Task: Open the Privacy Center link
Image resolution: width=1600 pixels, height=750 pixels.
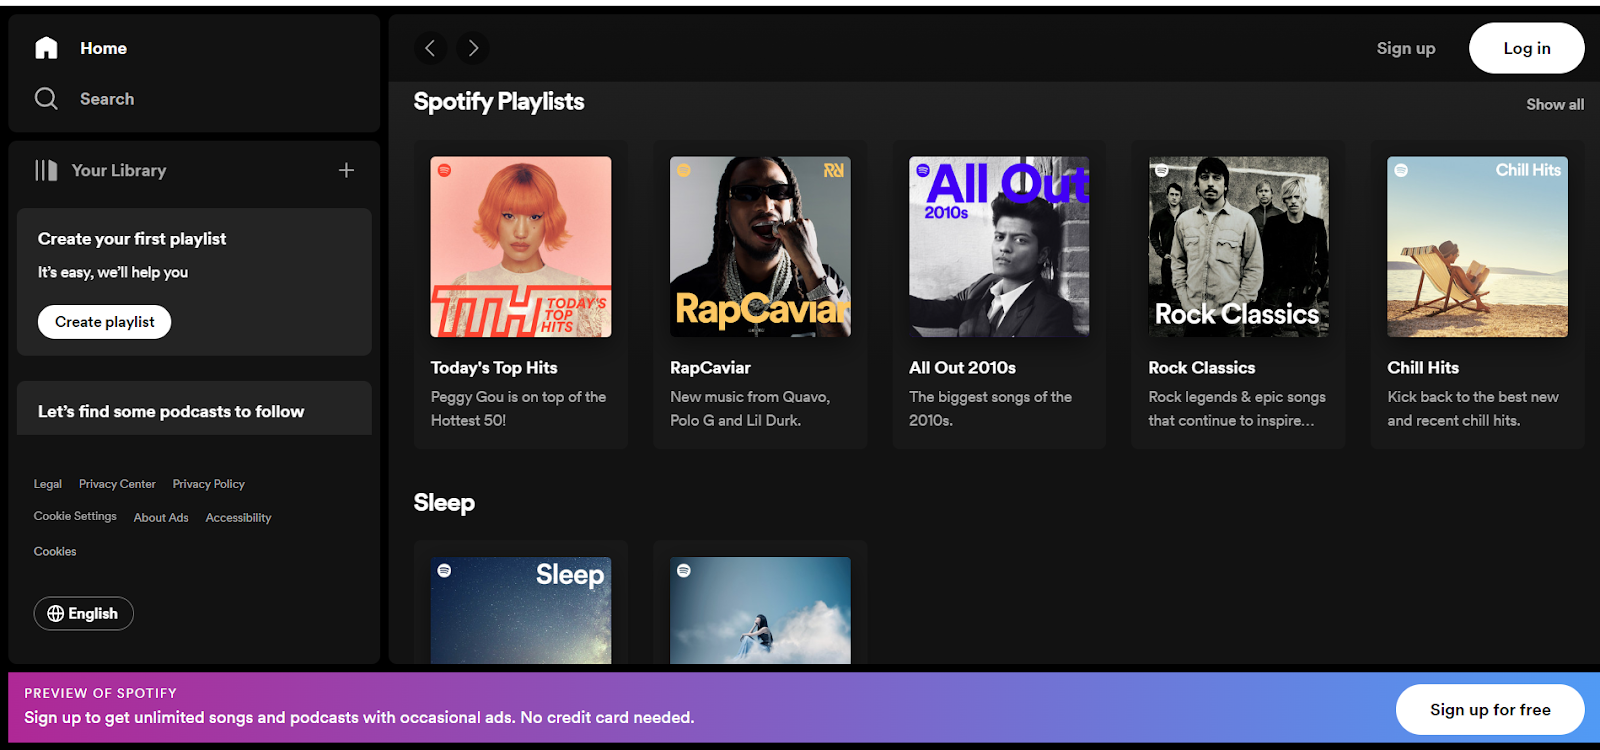Action: [x=117, y=484]
